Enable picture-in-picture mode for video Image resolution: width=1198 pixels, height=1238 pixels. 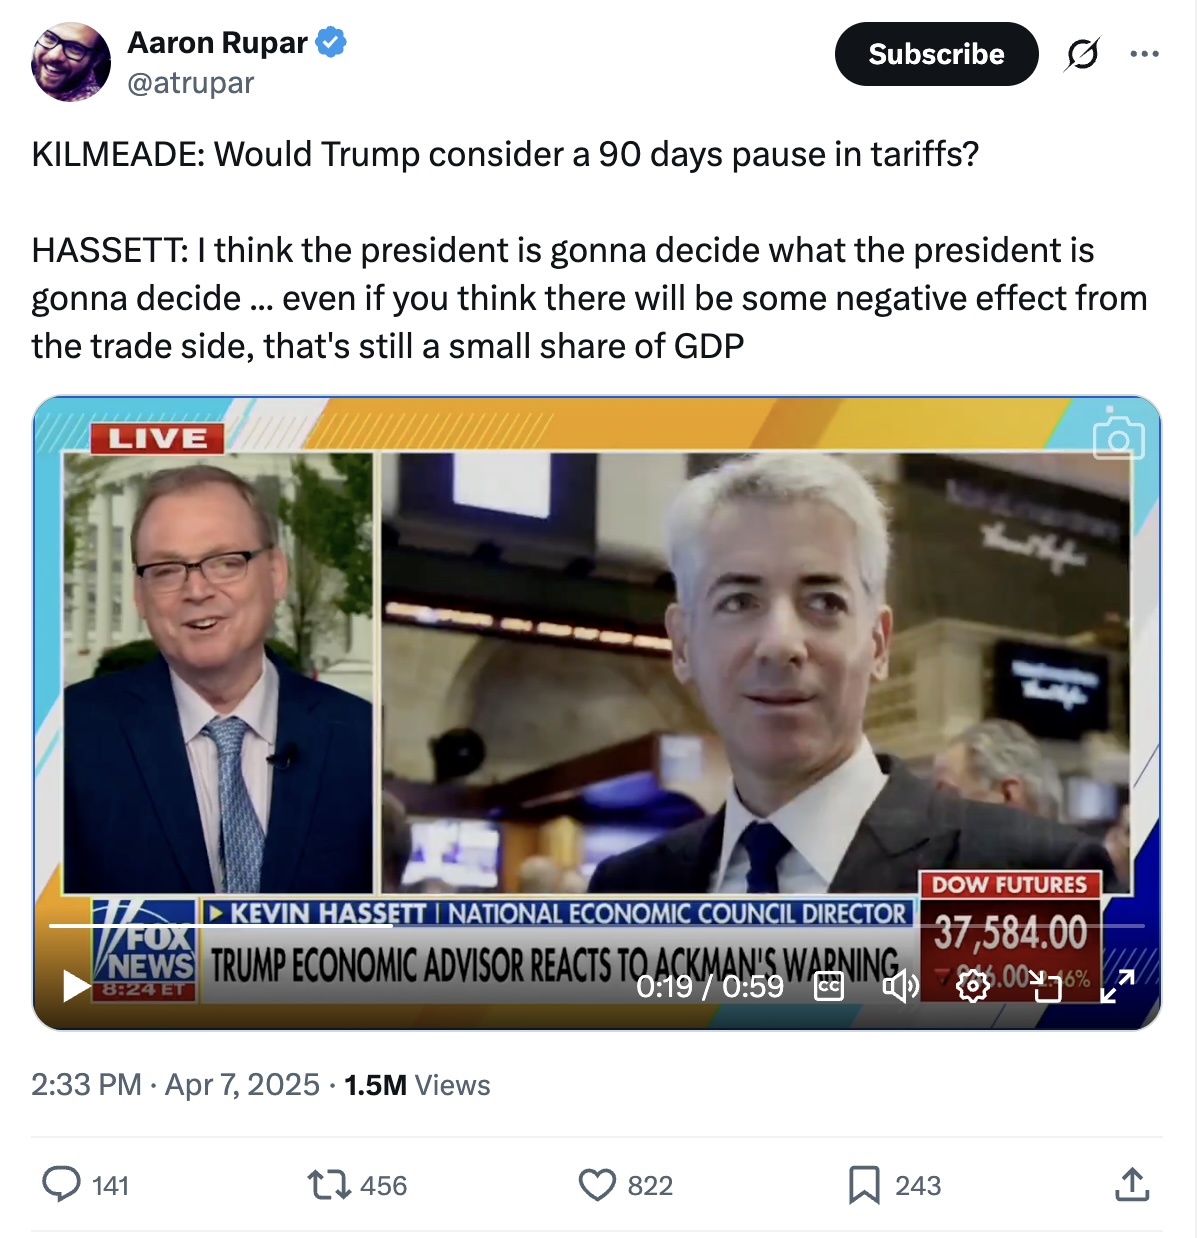pos(1046,987)
